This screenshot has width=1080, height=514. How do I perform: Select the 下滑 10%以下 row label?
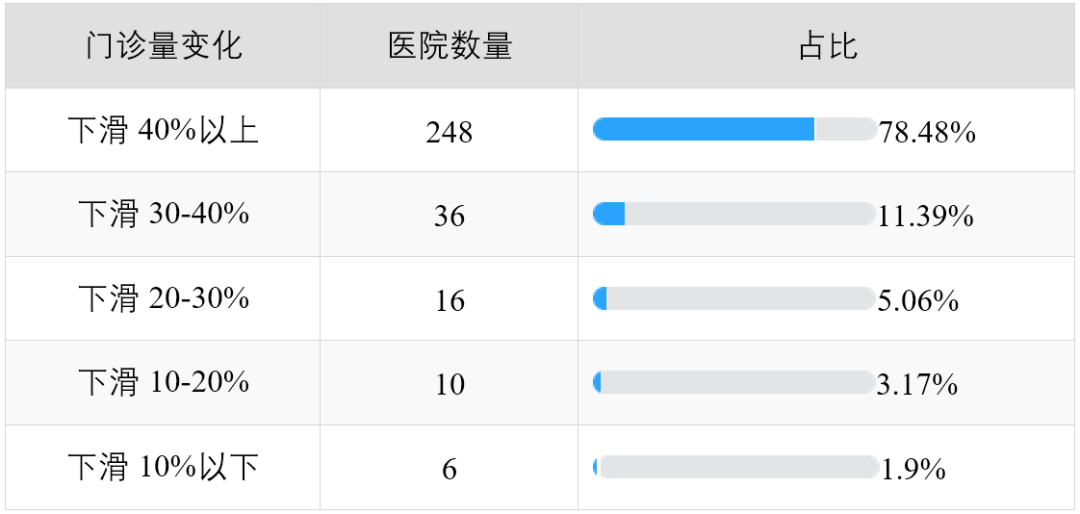click(163, 468)
